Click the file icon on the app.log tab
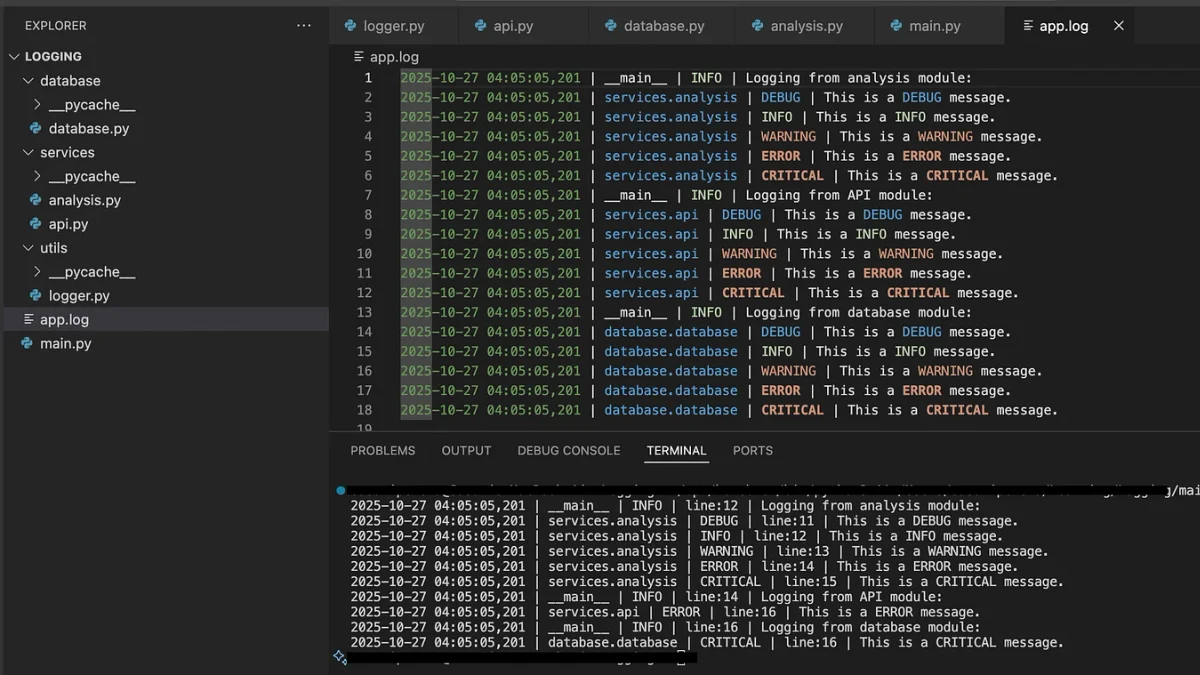Image resolution: width=1200 pixels, height=675 pixels. (x=1028, y=26)
